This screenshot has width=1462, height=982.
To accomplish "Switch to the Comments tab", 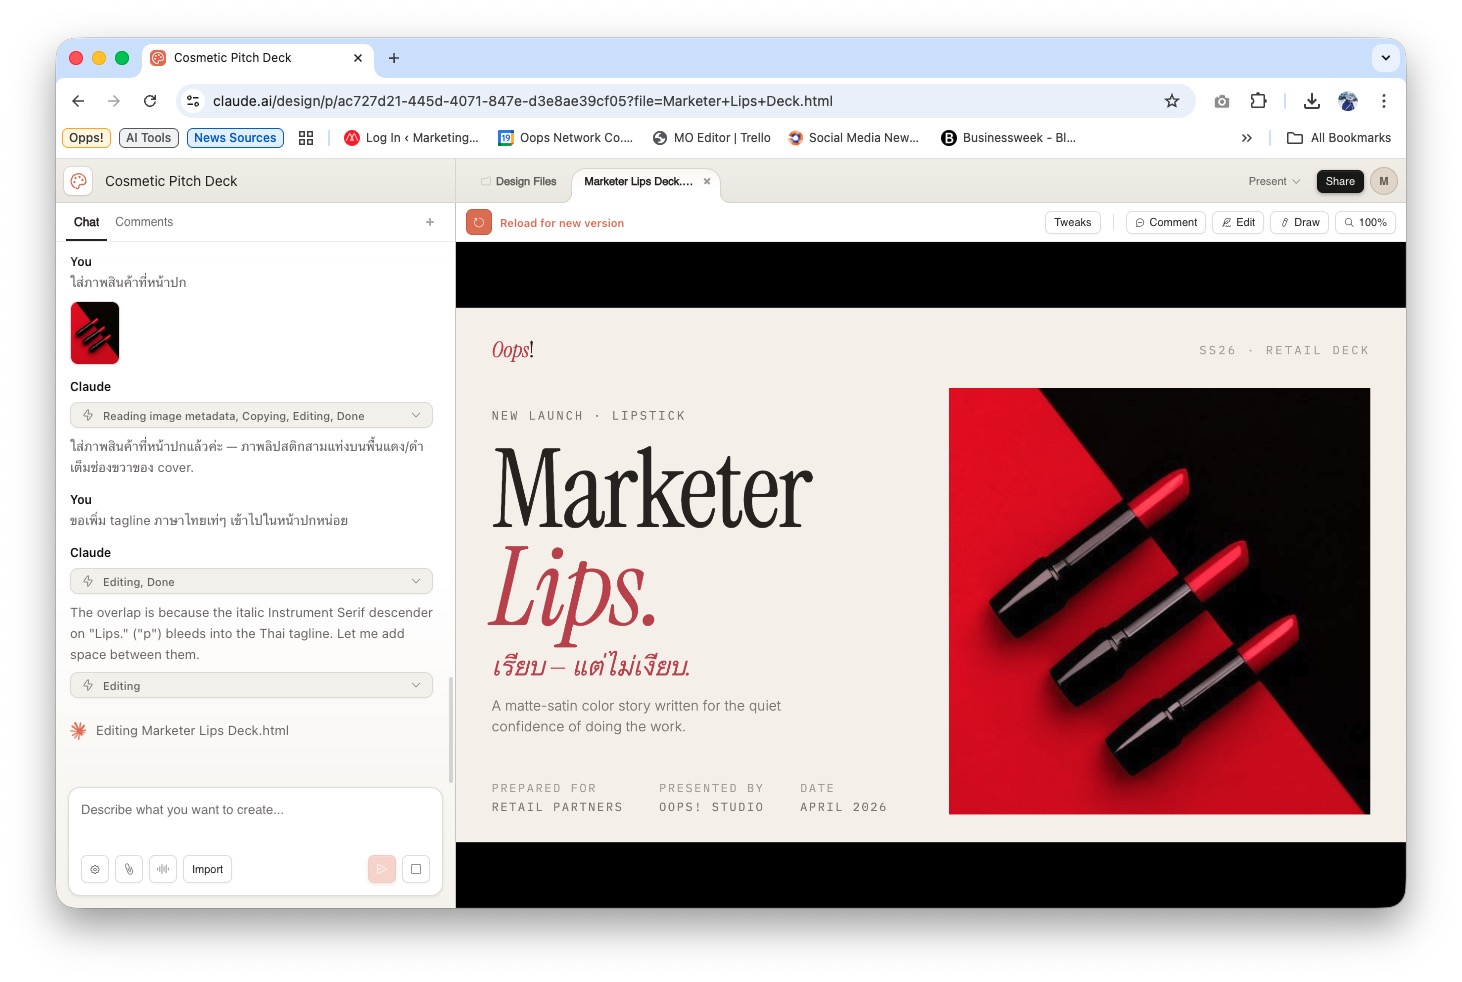I will click(x=144, y=222).
